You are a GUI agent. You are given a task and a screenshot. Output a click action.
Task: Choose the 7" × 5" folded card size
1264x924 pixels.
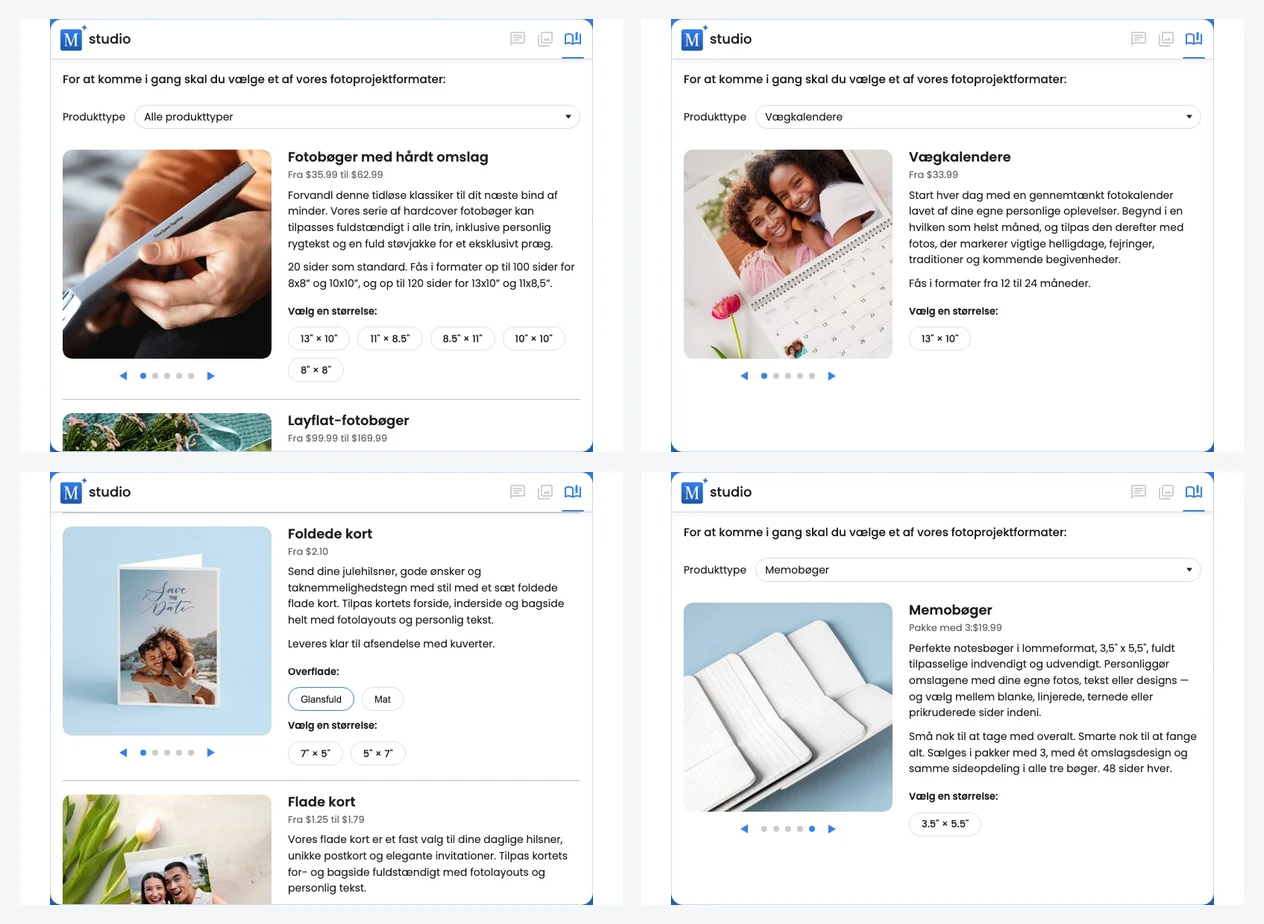[316, 753]
